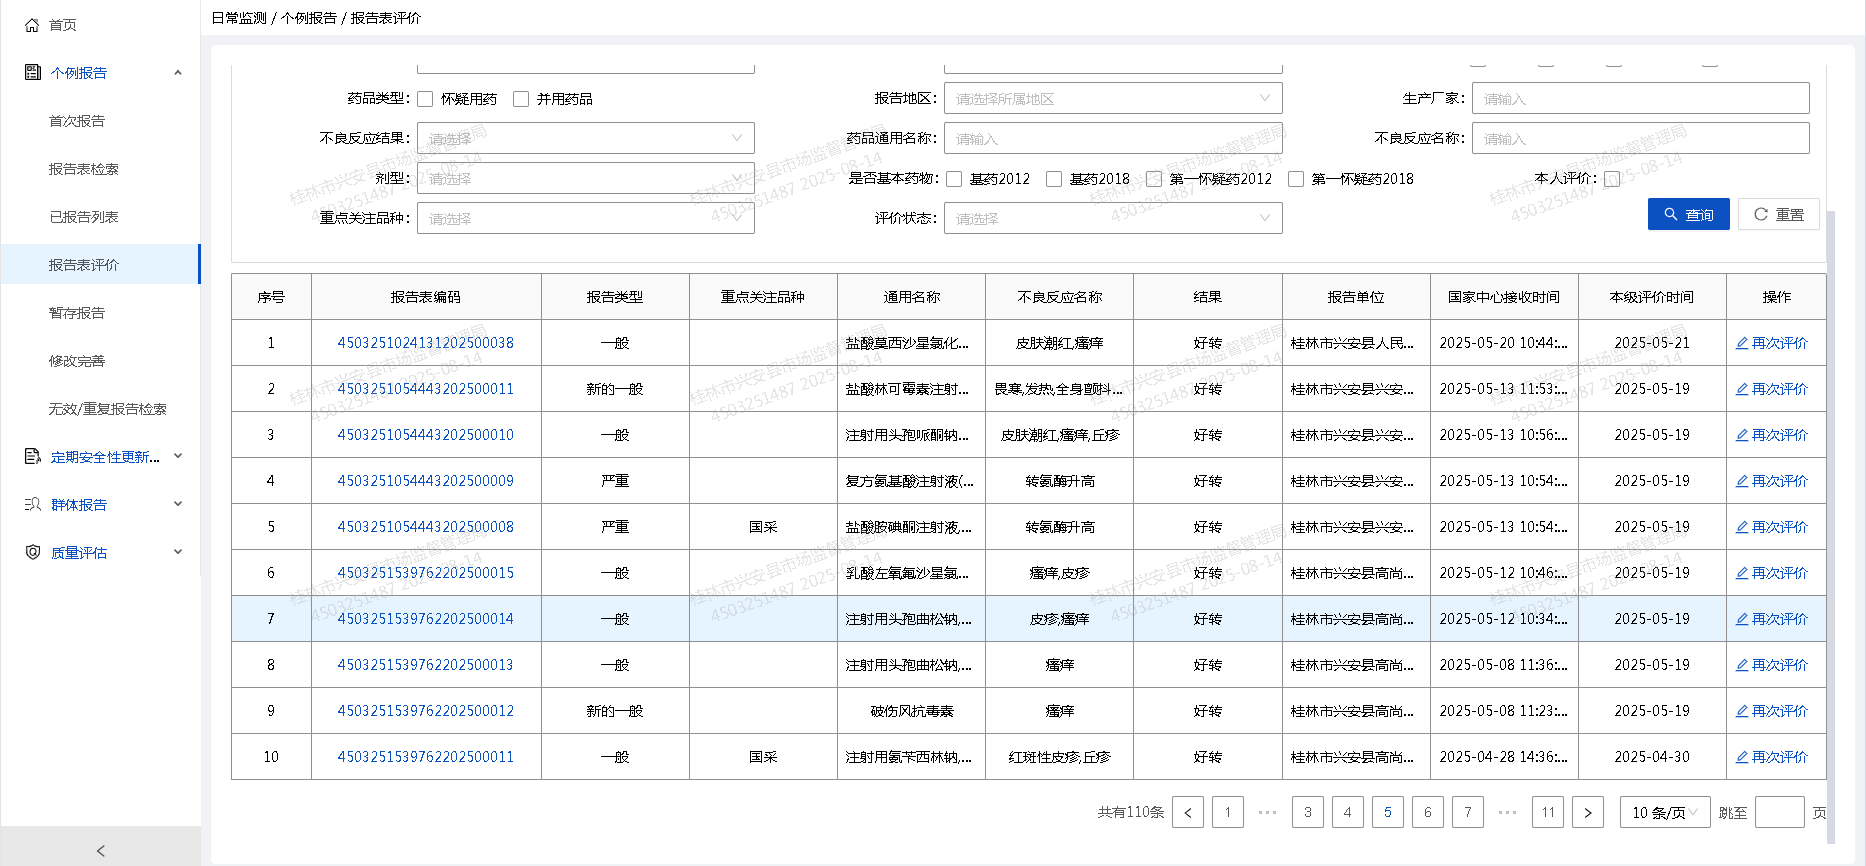Open 报告表检索 in the sidebar menu
Screen dimensions: 1866x866
click(x=84, y=169)
